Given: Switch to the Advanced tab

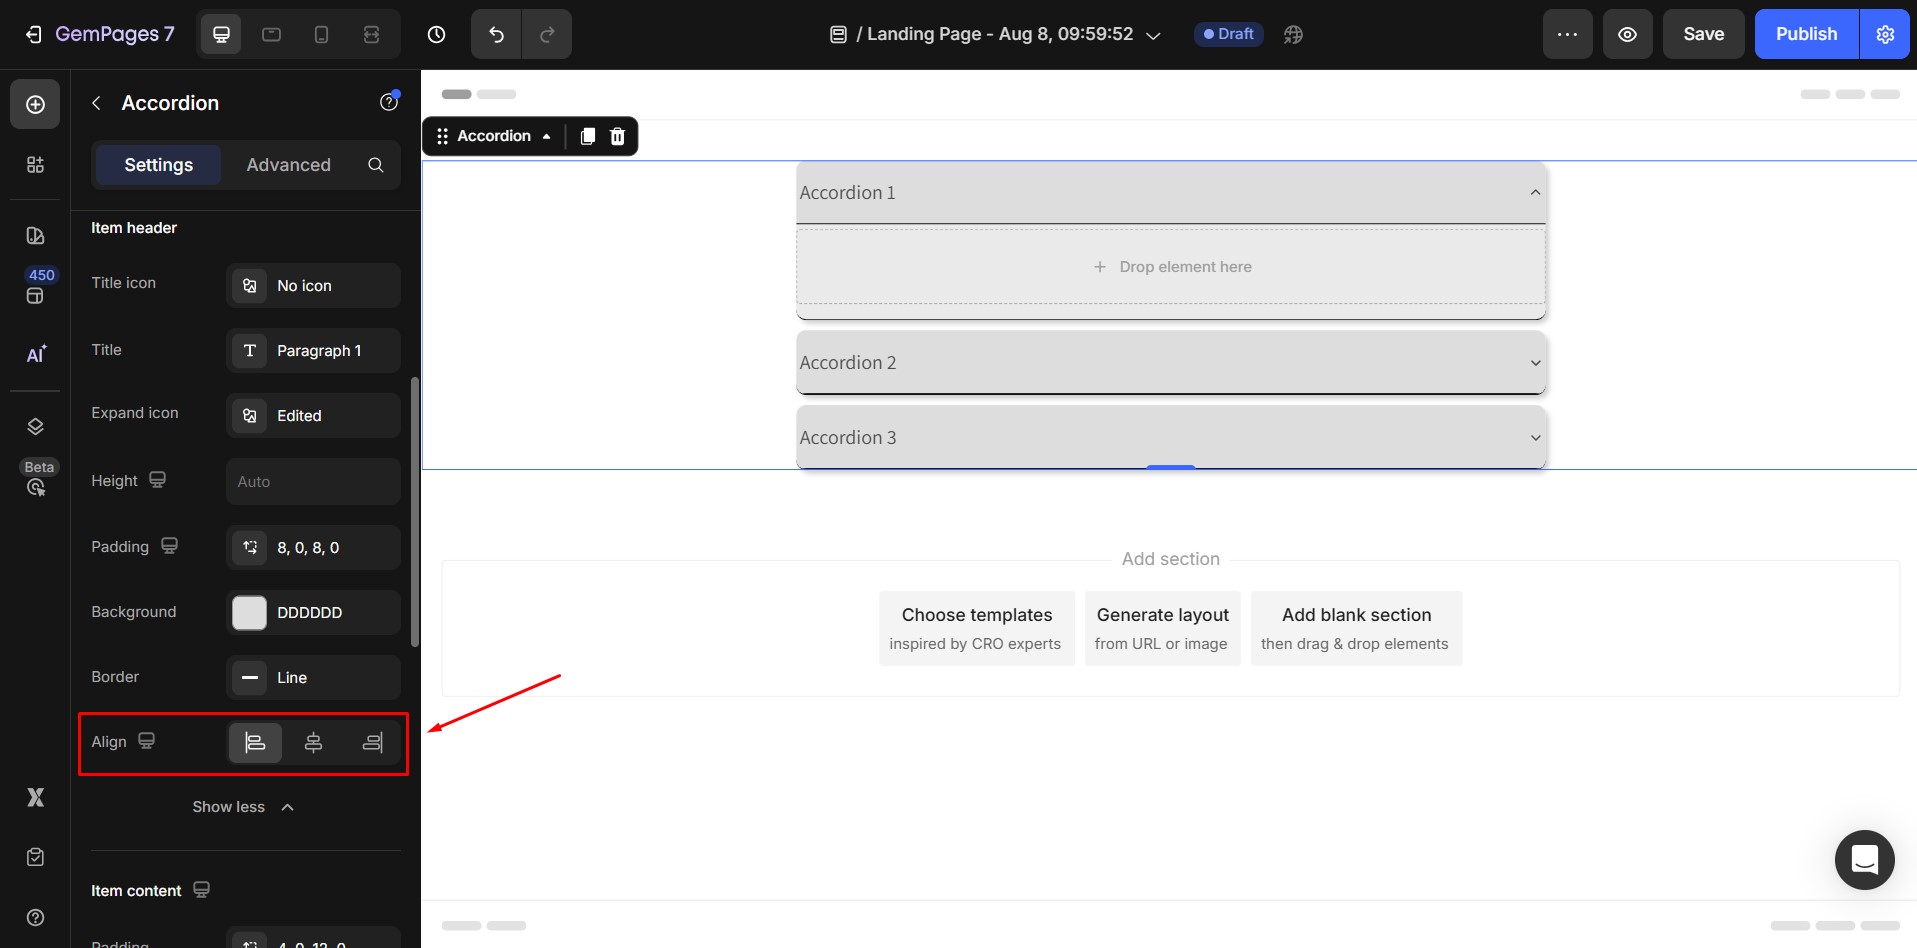Looking at the screenshot, I should tap(288, 165).
